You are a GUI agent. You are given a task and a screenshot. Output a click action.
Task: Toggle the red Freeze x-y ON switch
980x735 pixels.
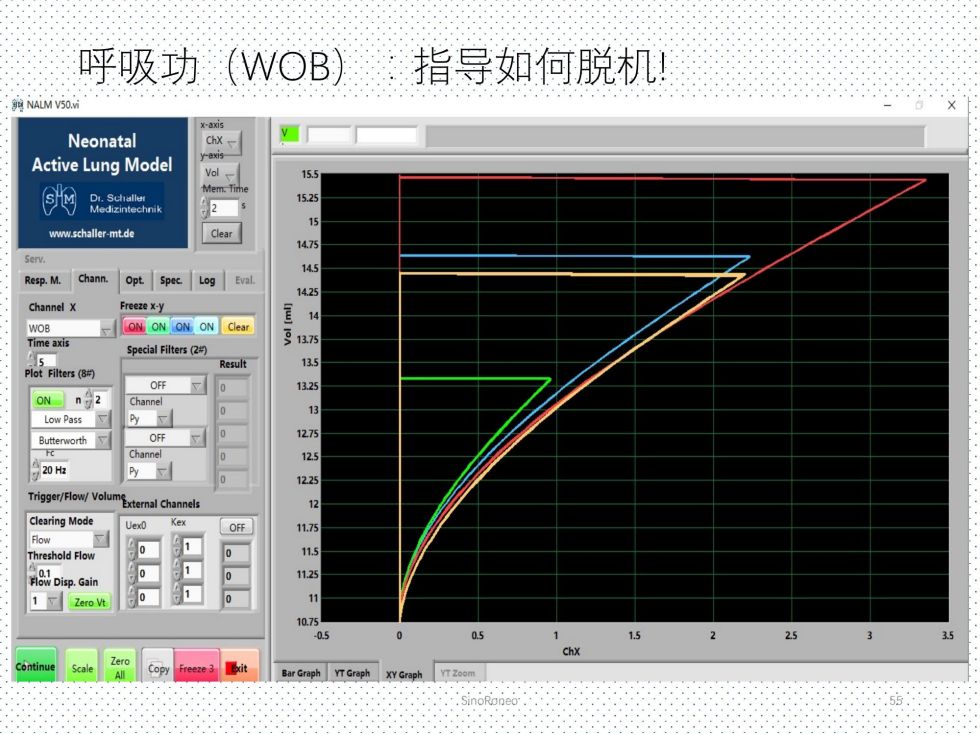click(x=135, y=327)
